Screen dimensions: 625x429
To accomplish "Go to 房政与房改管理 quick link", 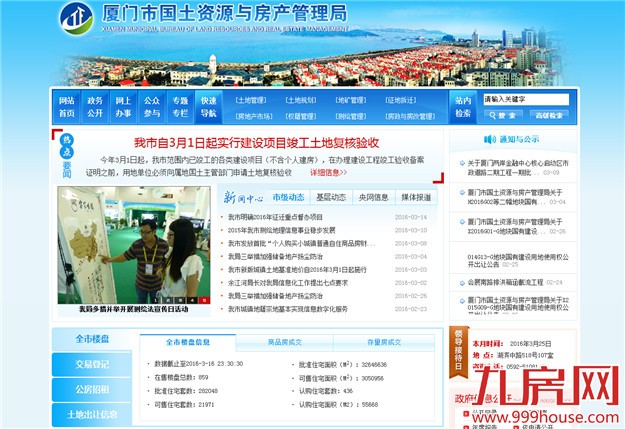I will click(410, 116).
